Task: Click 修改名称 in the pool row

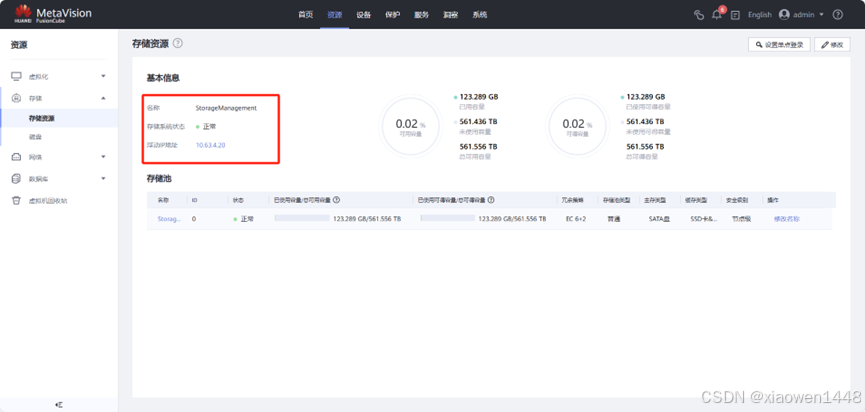Action: point(786,219)
